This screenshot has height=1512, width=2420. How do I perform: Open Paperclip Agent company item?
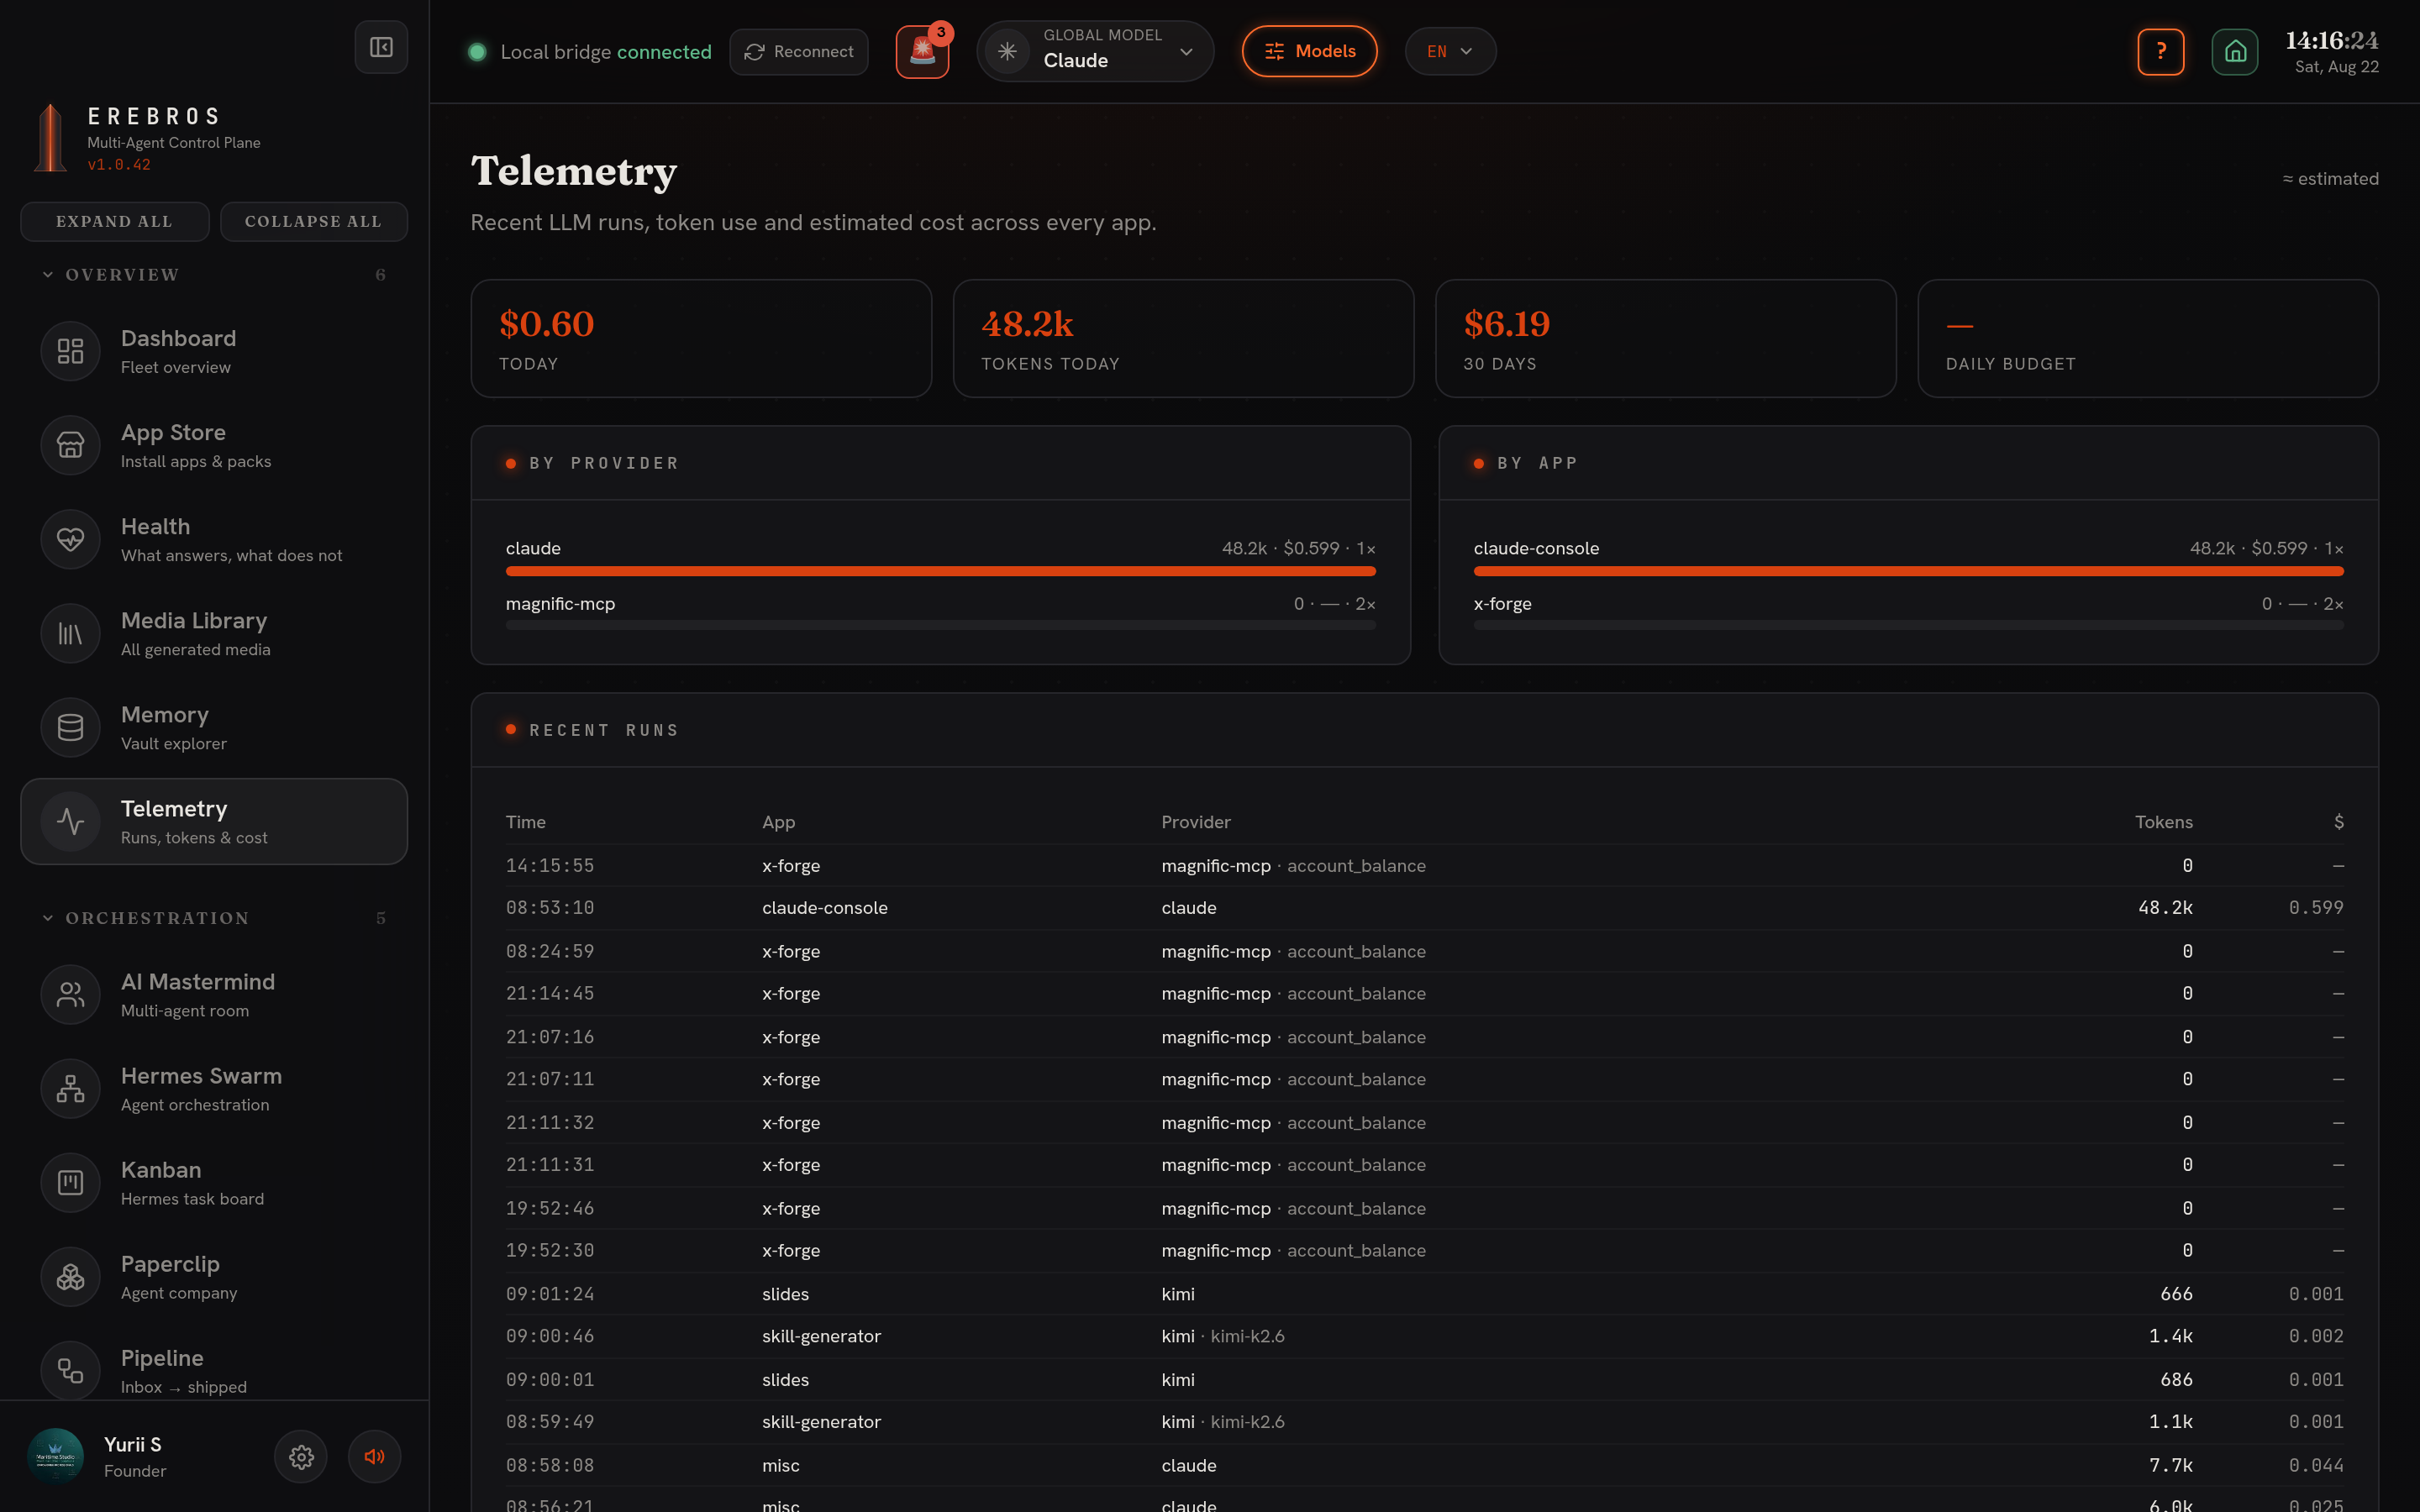(214, 1276)
